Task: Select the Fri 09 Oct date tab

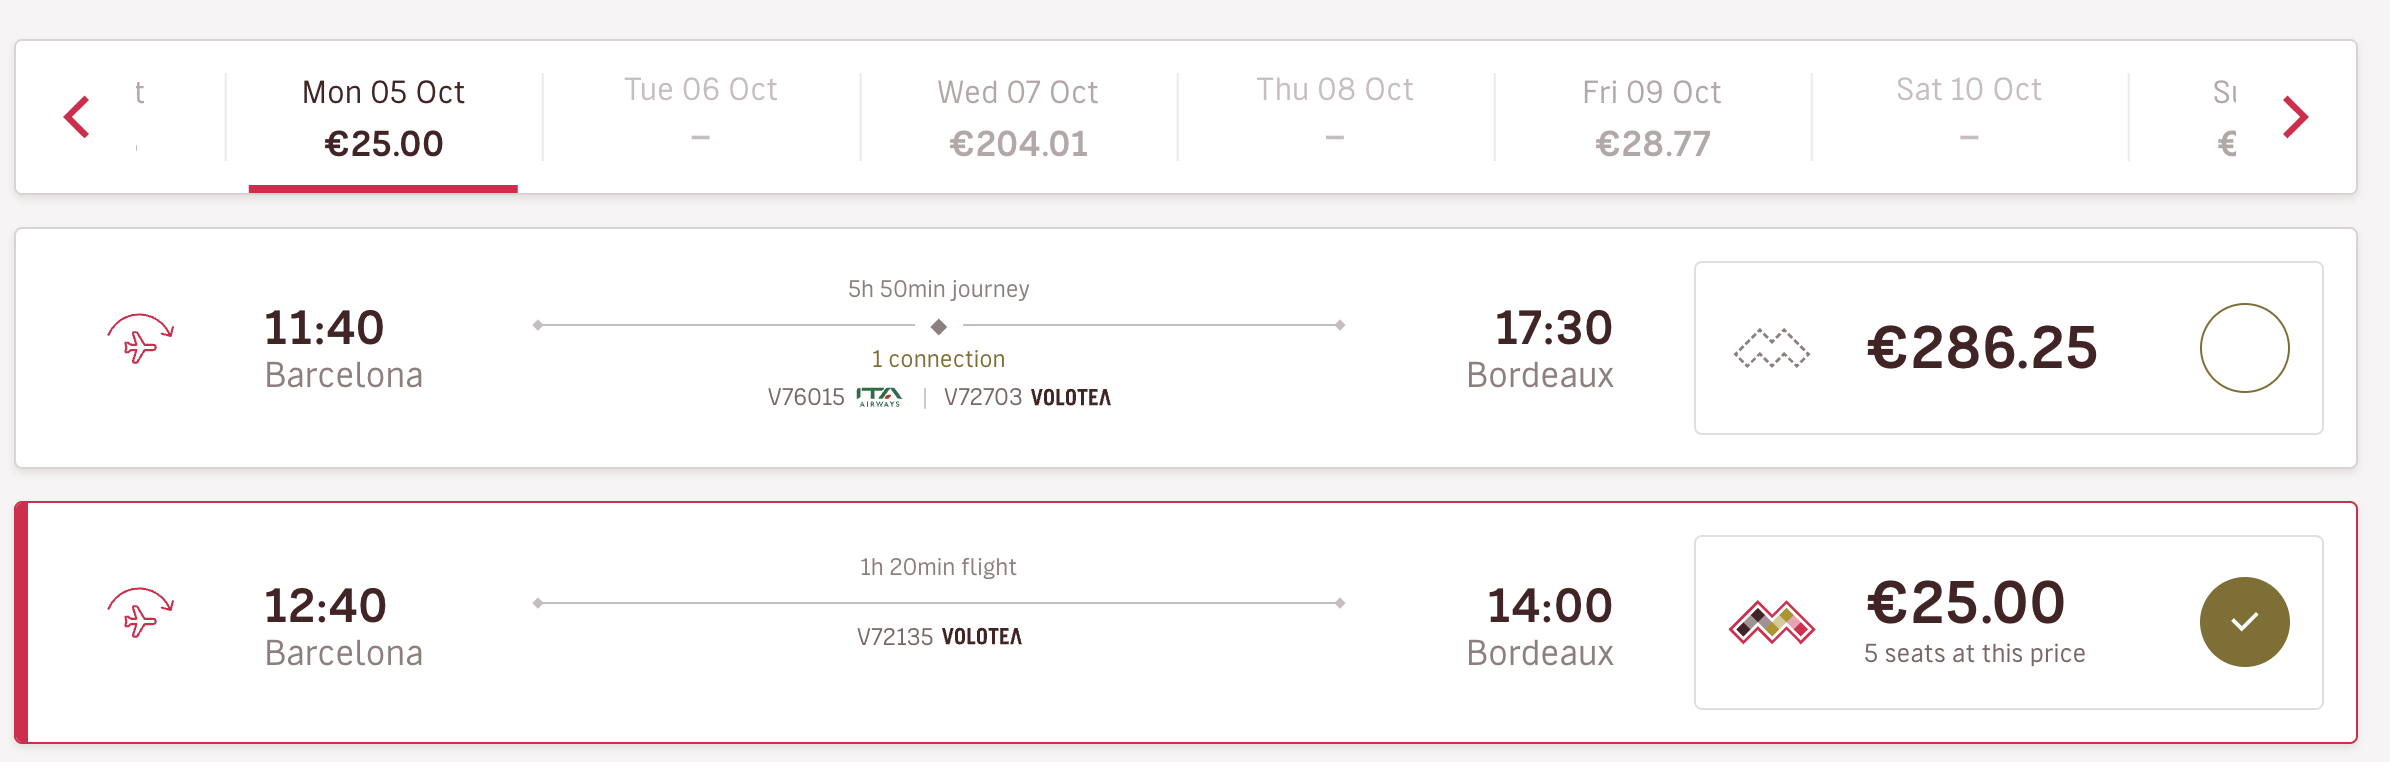Action: coord(1652,117)
